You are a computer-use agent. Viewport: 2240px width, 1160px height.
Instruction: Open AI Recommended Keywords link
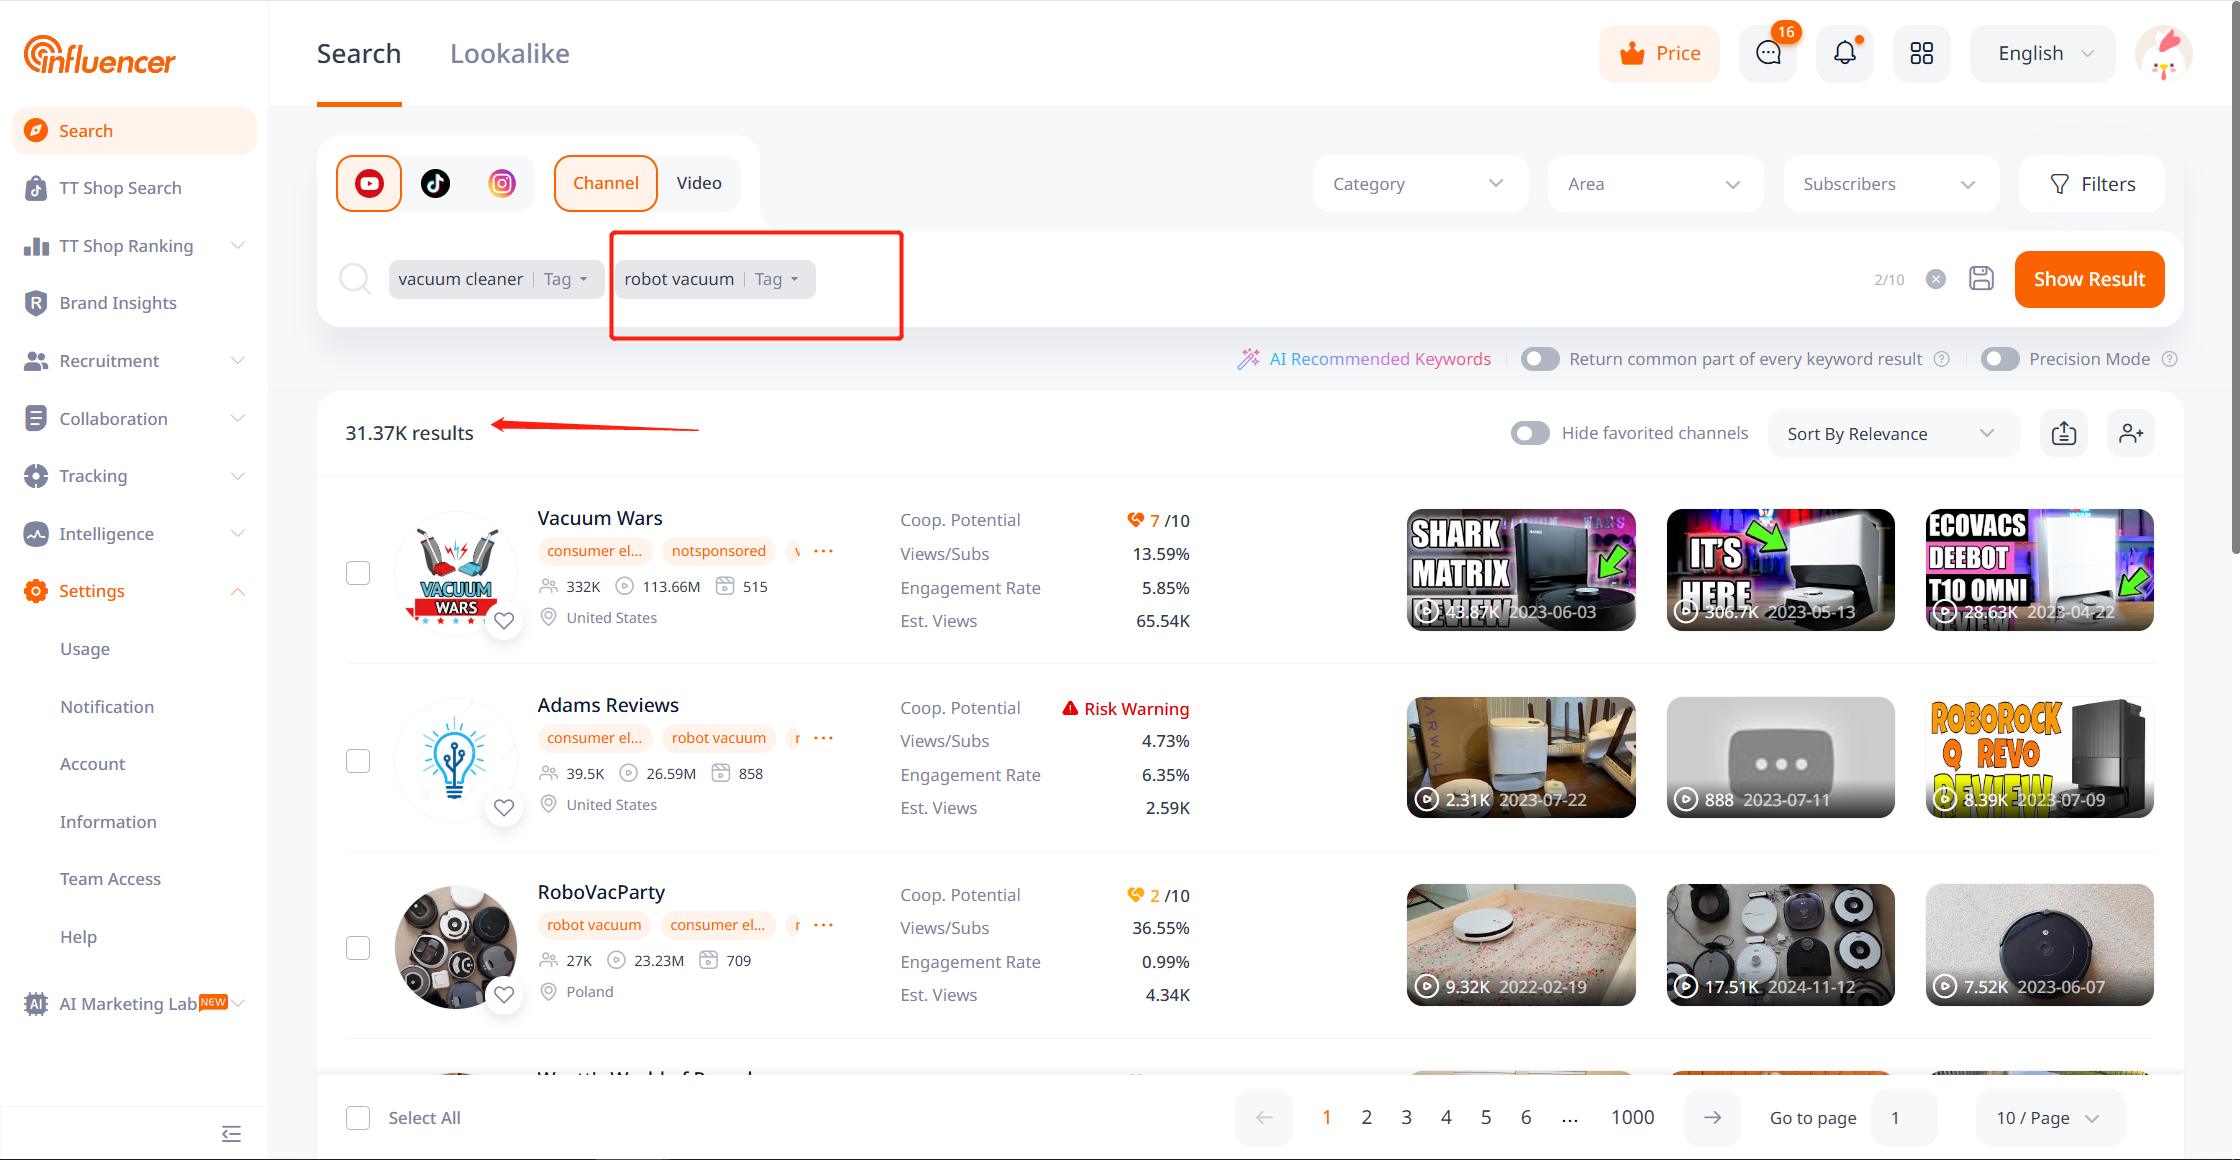point(1379,359)
